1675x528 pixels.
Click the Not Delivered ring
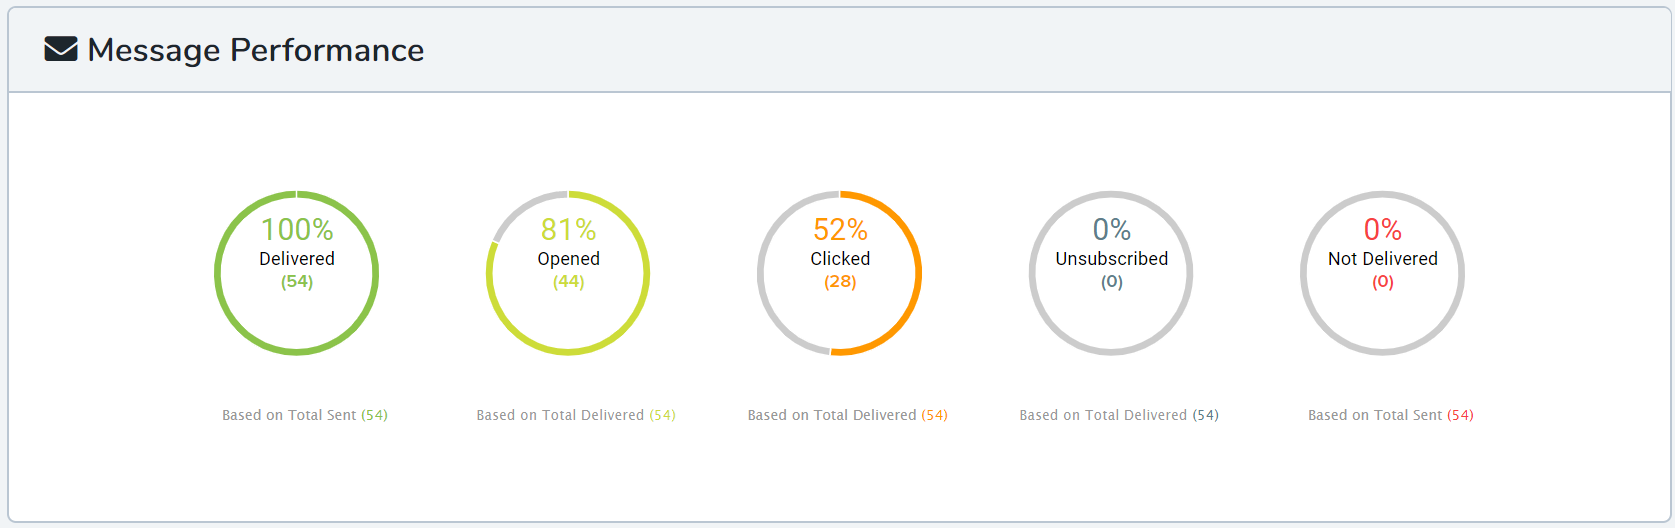[1382, 273]
